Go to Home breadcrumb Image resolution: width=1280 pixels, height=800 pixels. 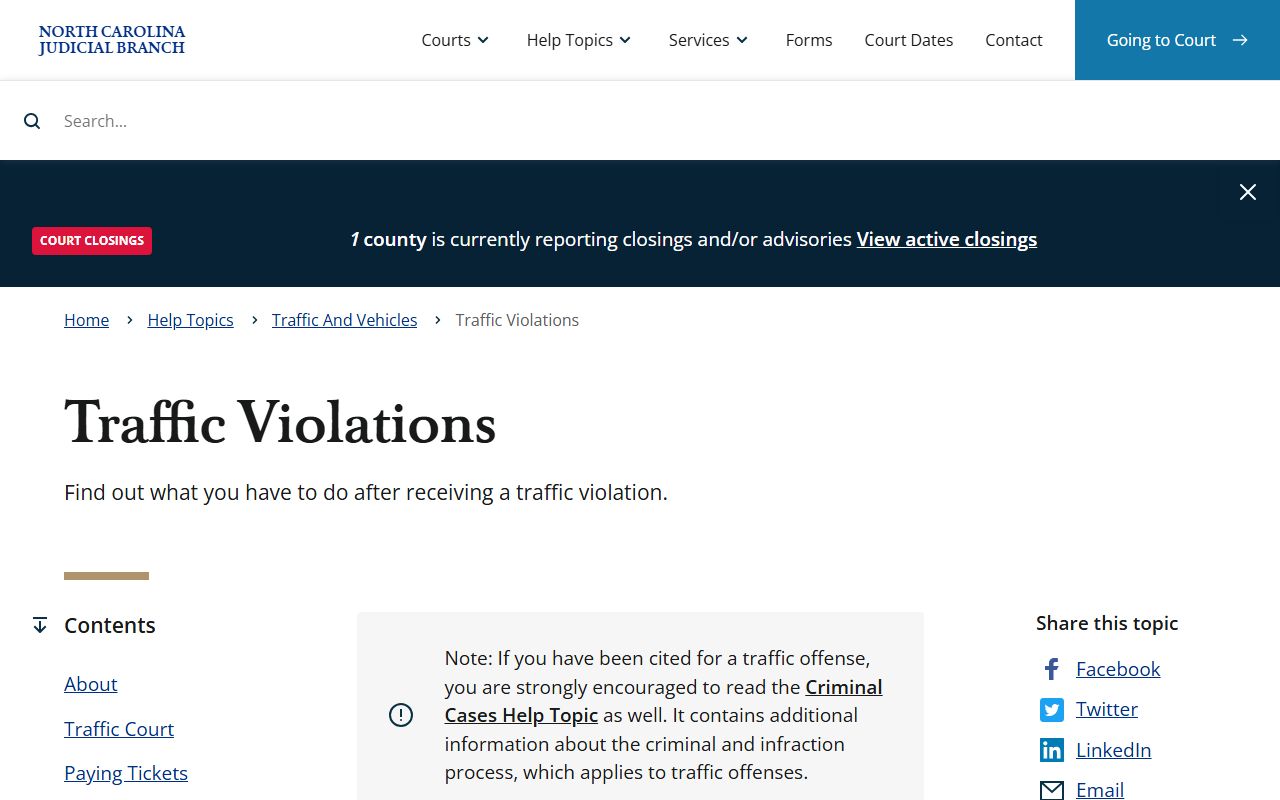pos(87,320)
